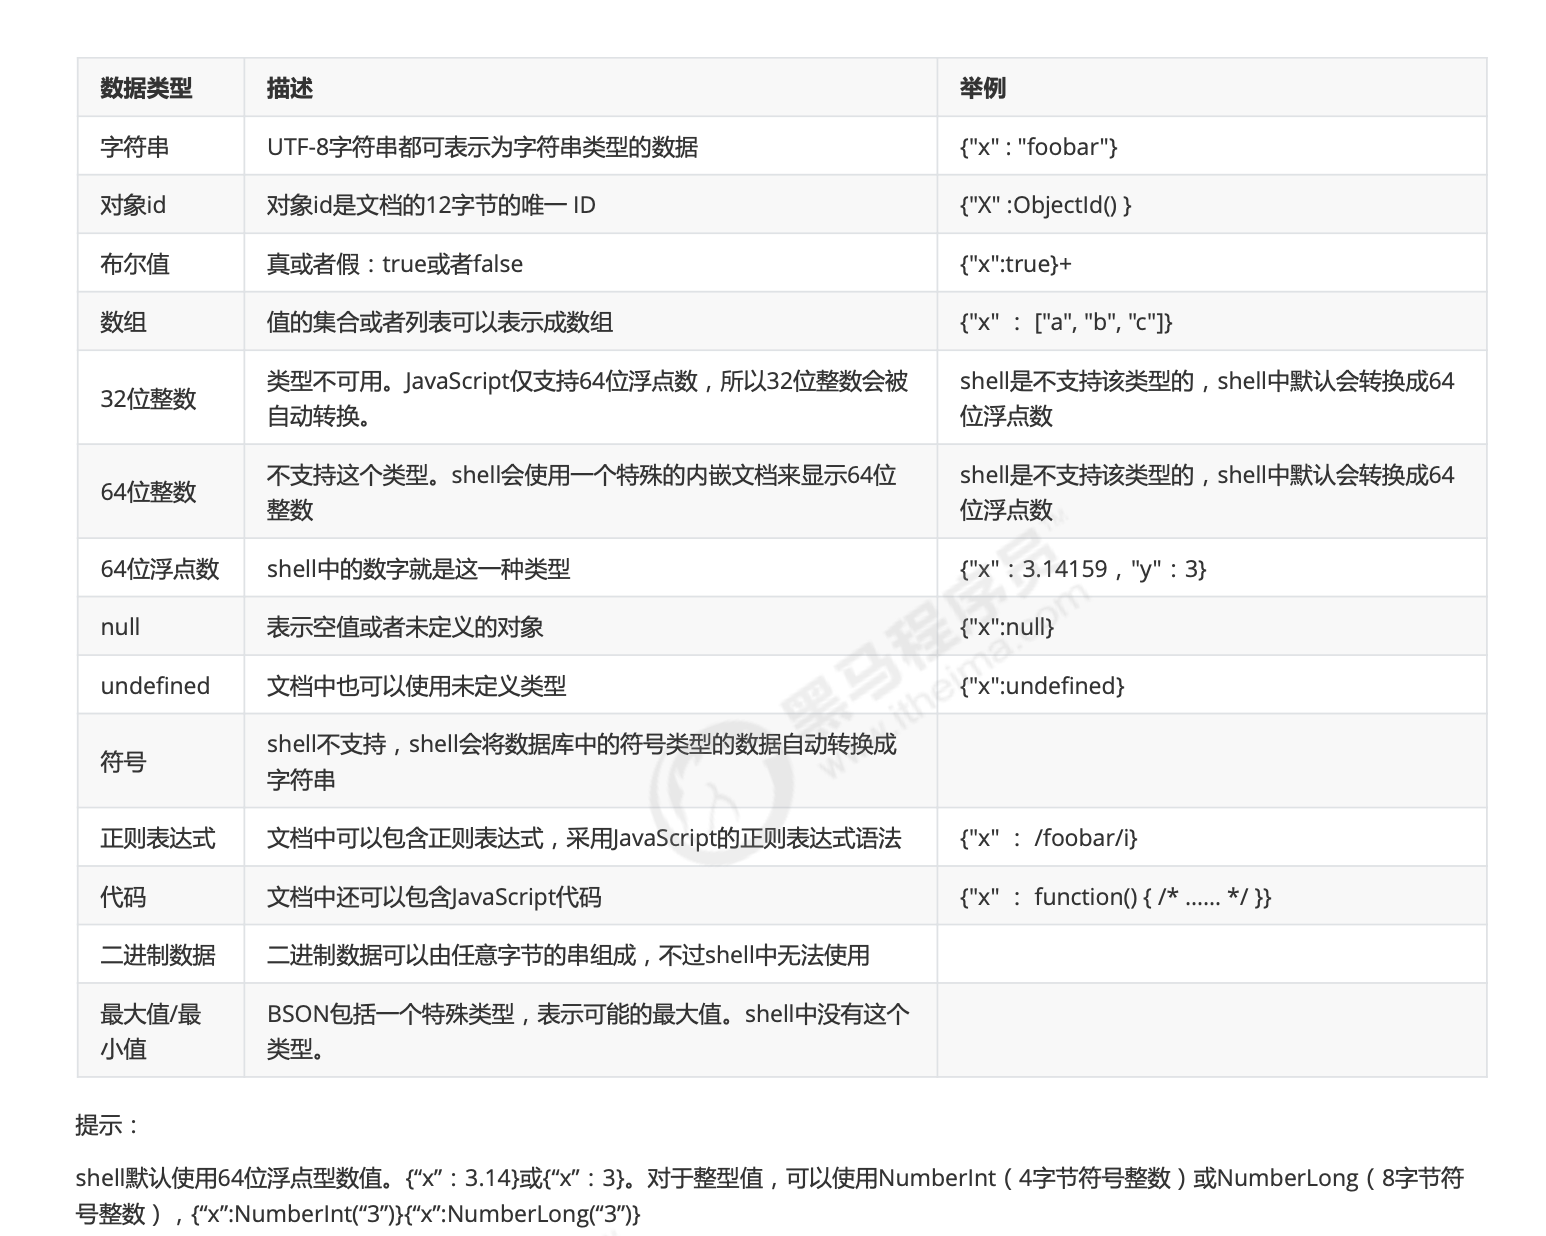
Task: Select the example {"x" ： /foobar/i}
Action: pyautogui.click(x=1048, y=838)
